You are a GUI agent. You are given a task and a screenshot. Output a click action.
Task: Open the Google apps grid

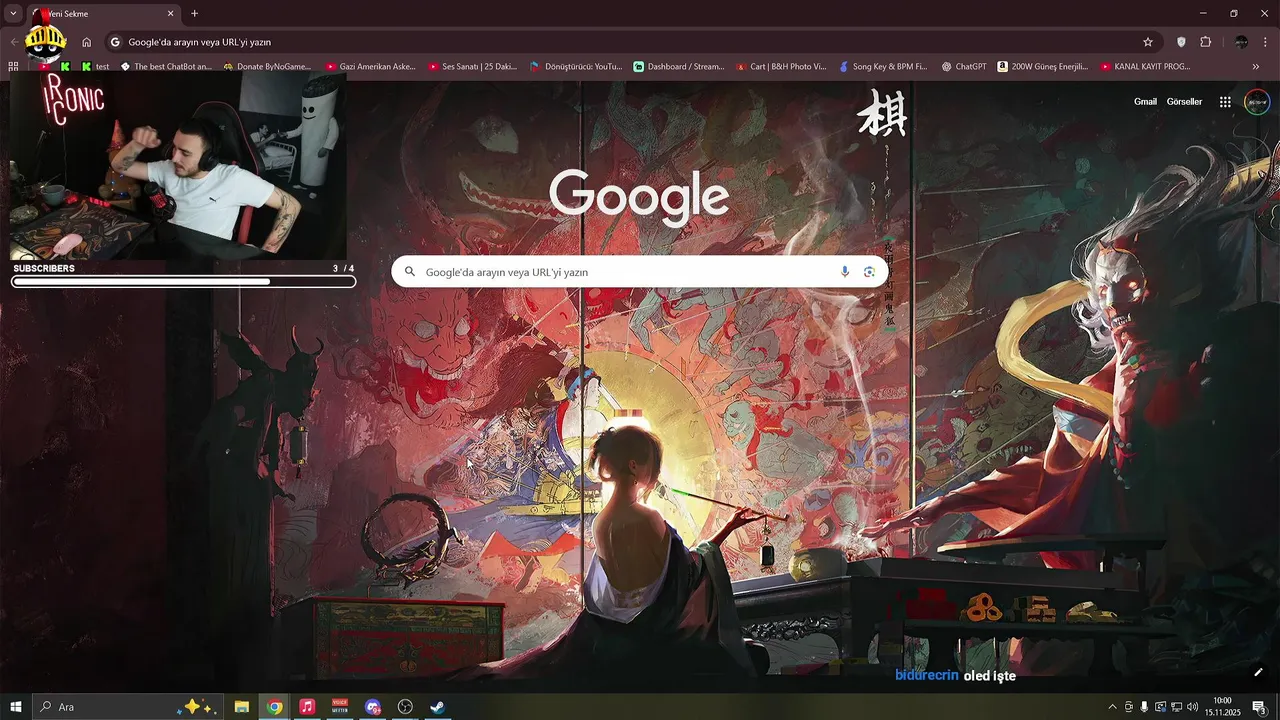(x=1225, y=102)
